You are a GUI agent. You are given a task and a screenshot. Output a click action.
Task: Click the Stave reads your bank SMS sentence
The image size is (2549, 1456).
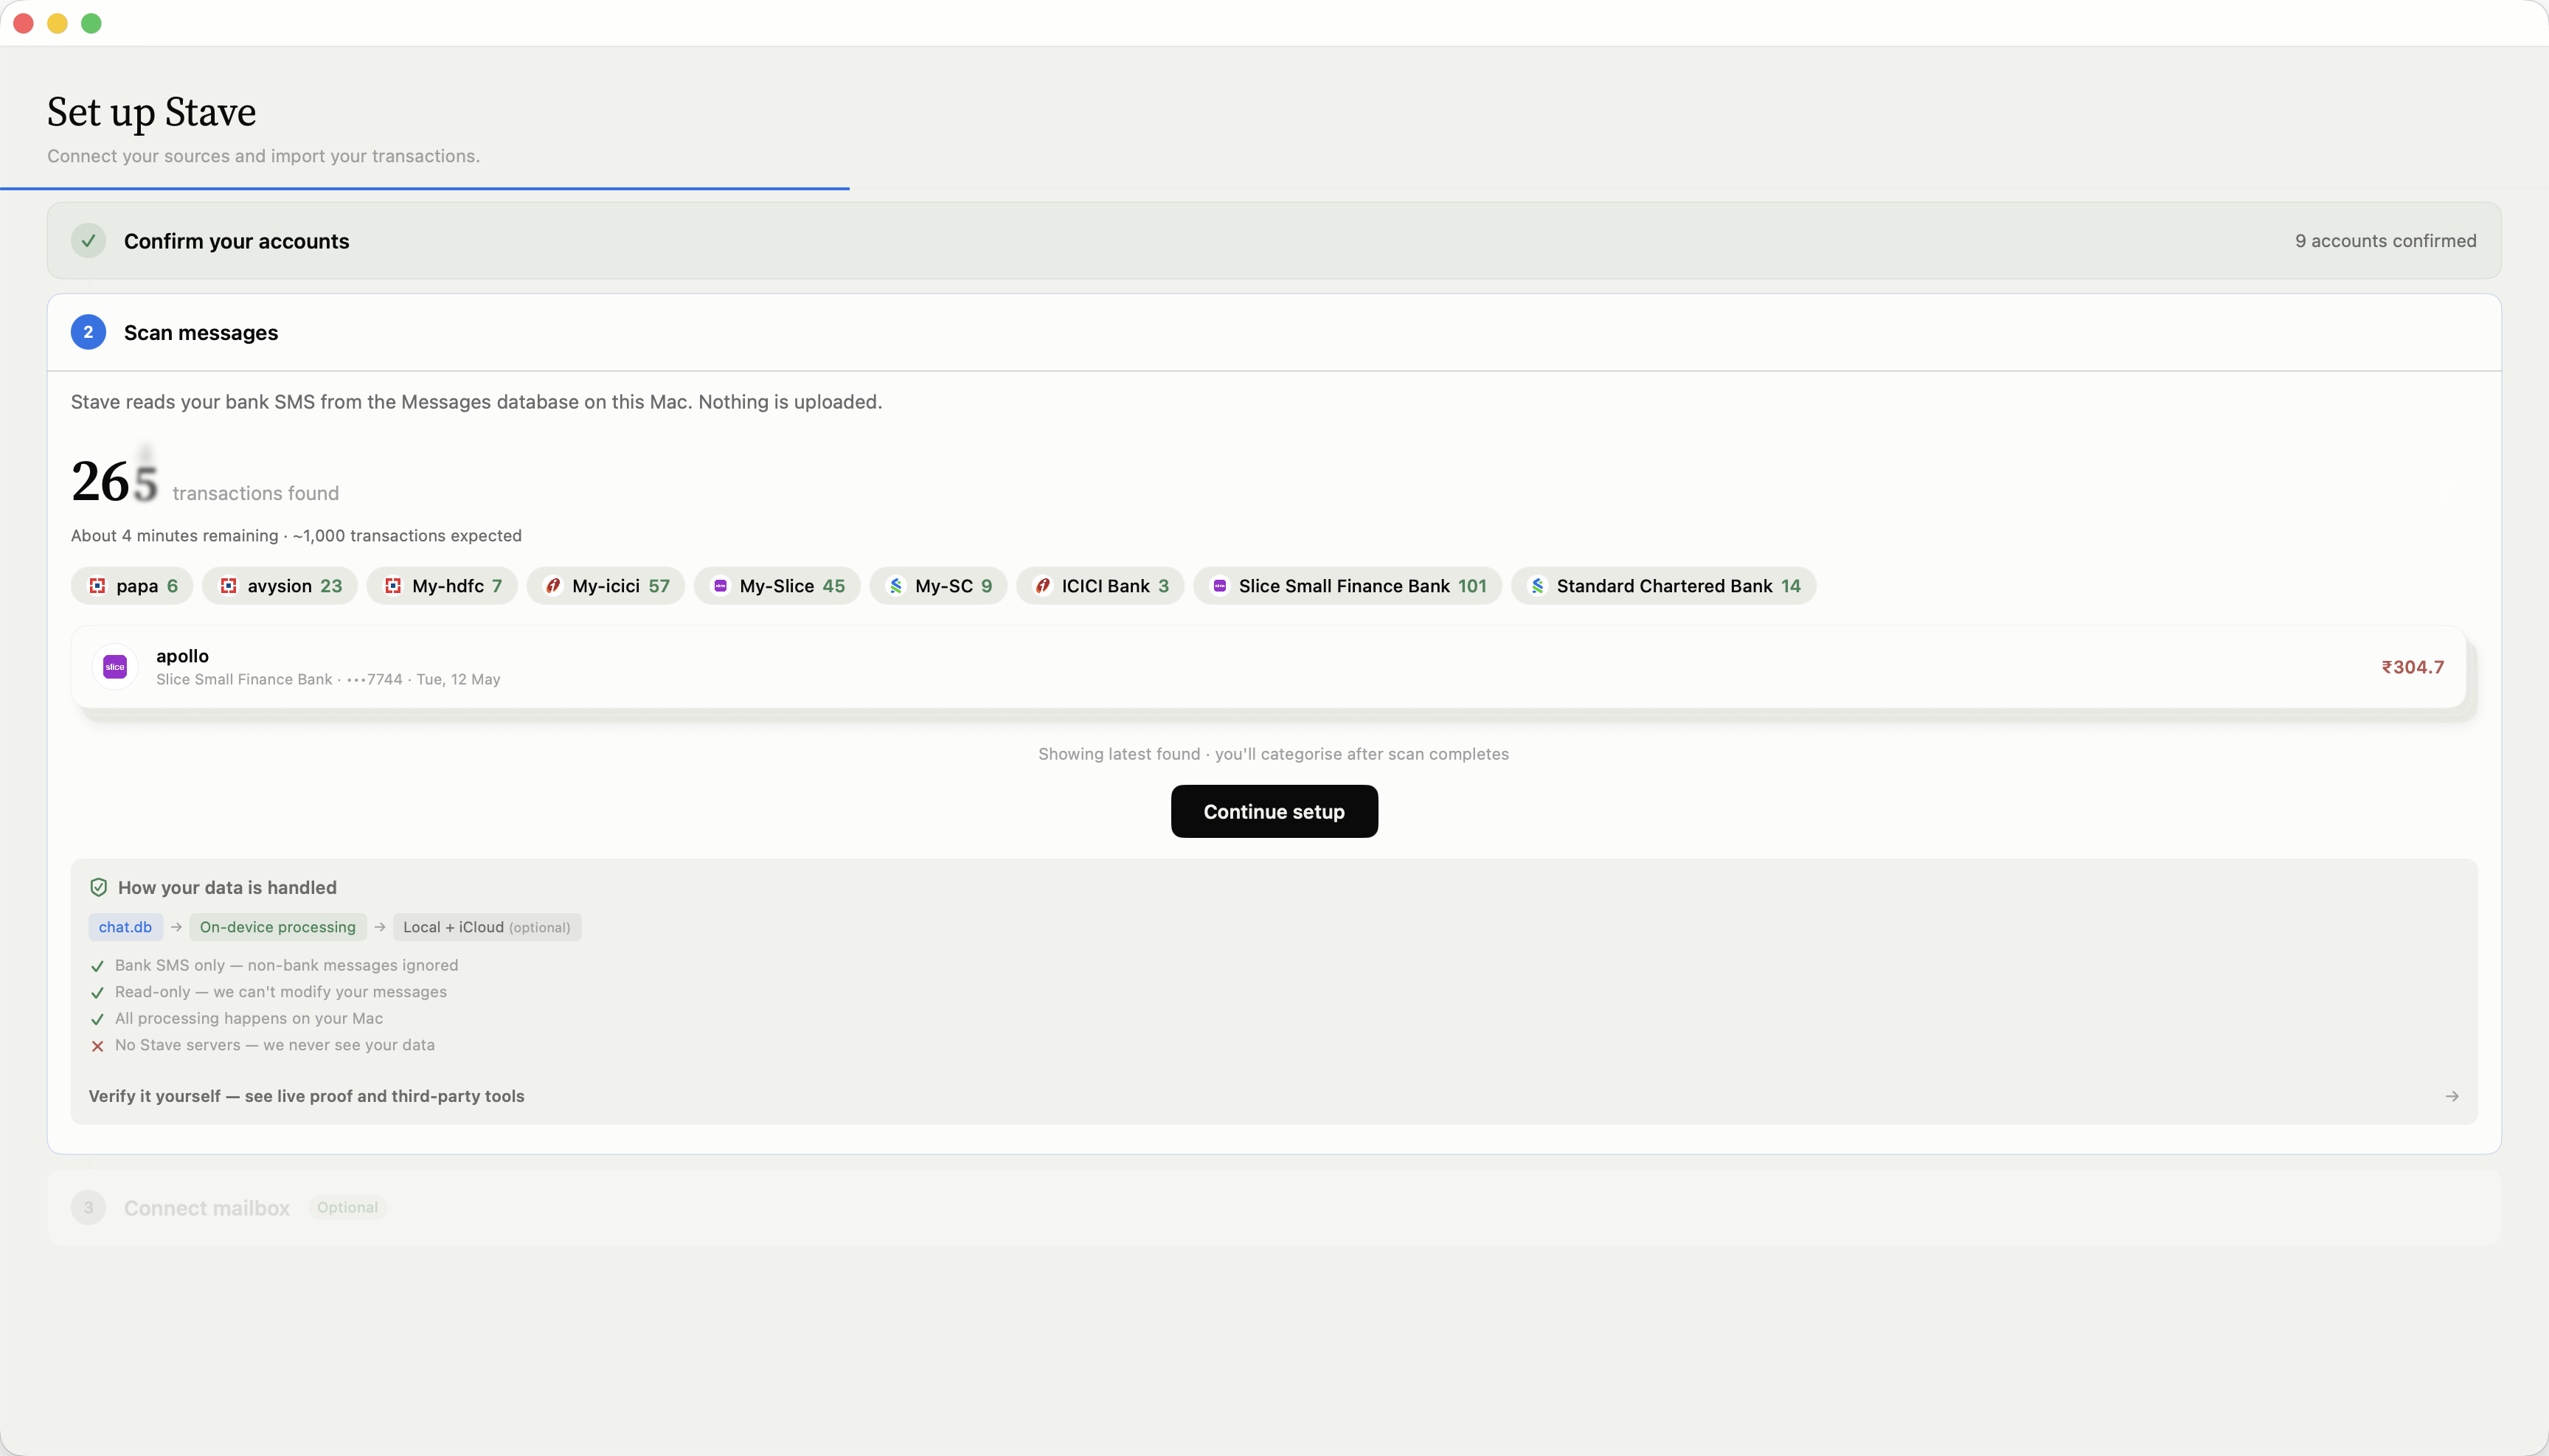point(476,402)
